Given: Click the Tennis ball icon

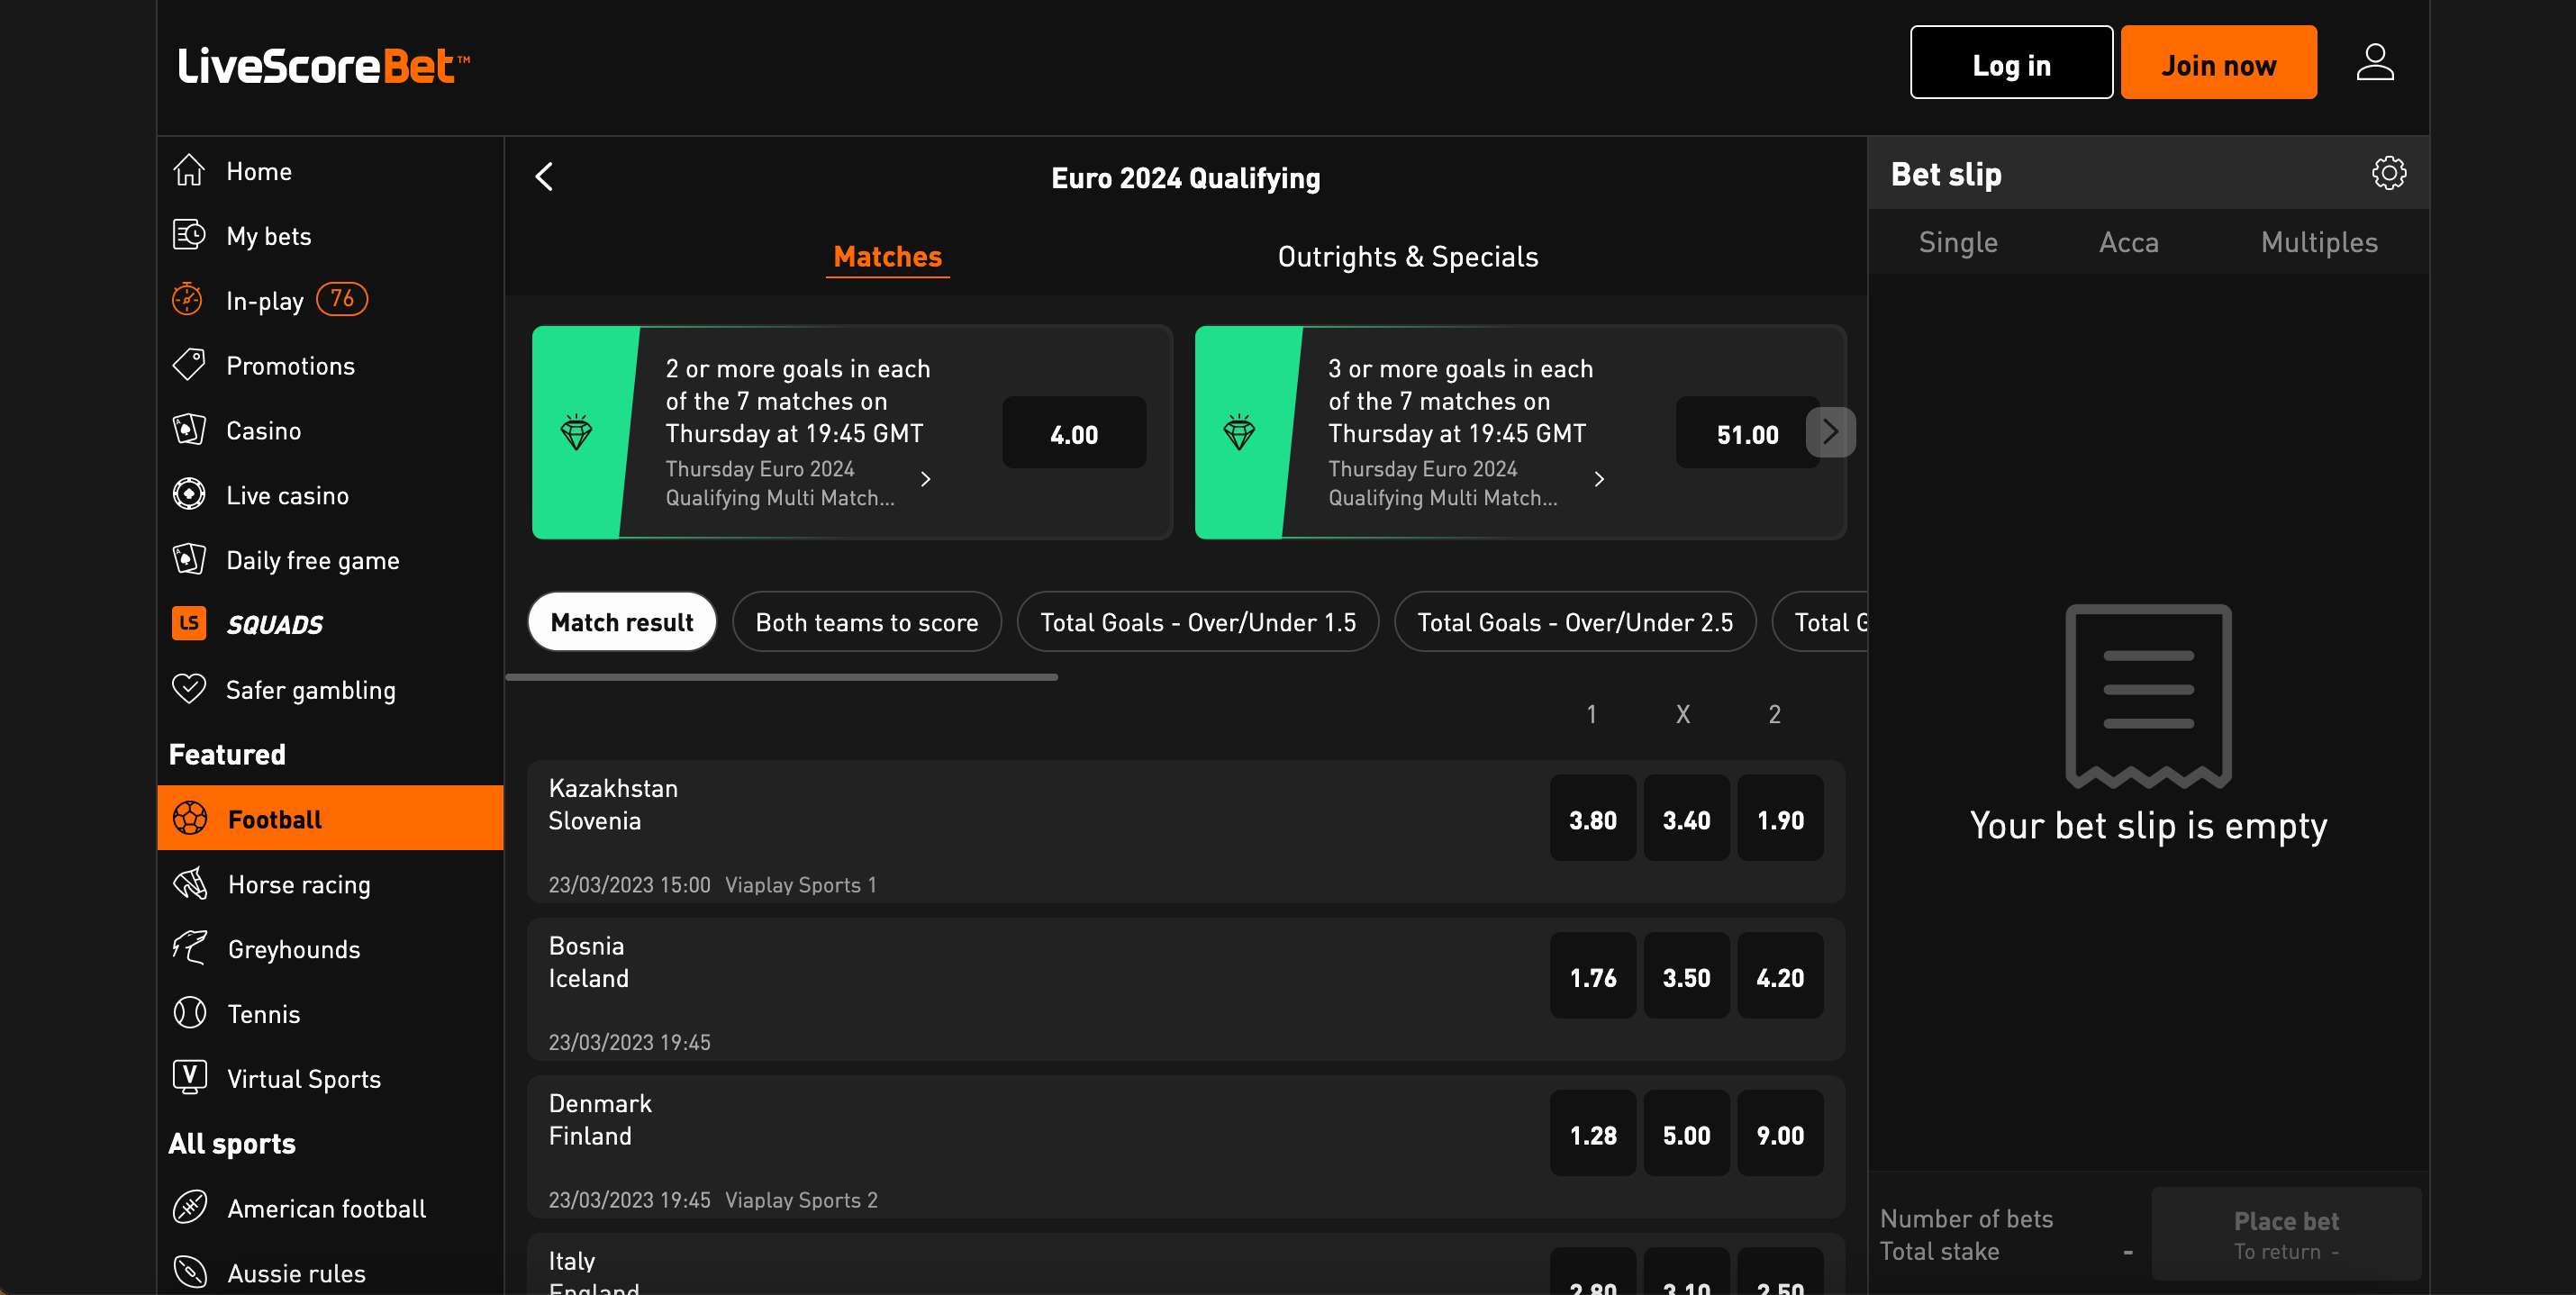Looking at the screenshot, I should 190,1013.
